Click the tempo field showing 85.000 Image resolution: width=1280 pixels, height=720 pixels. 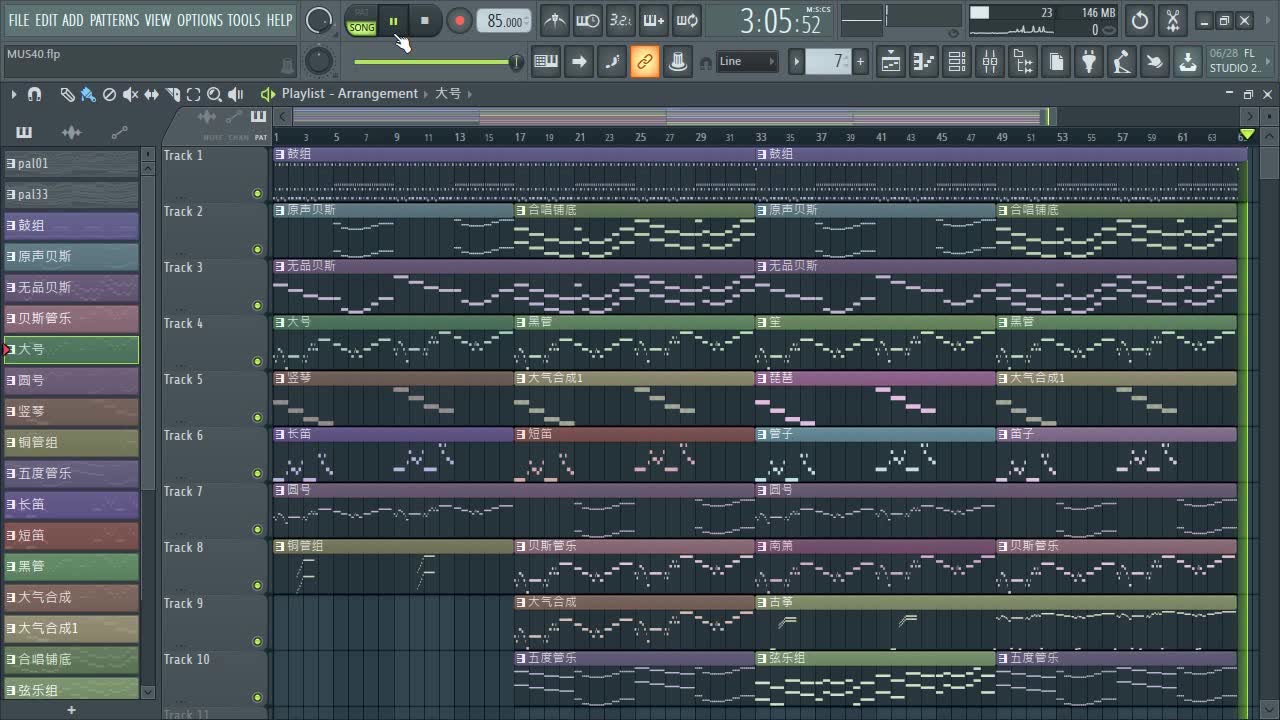(x=504, y=21)
